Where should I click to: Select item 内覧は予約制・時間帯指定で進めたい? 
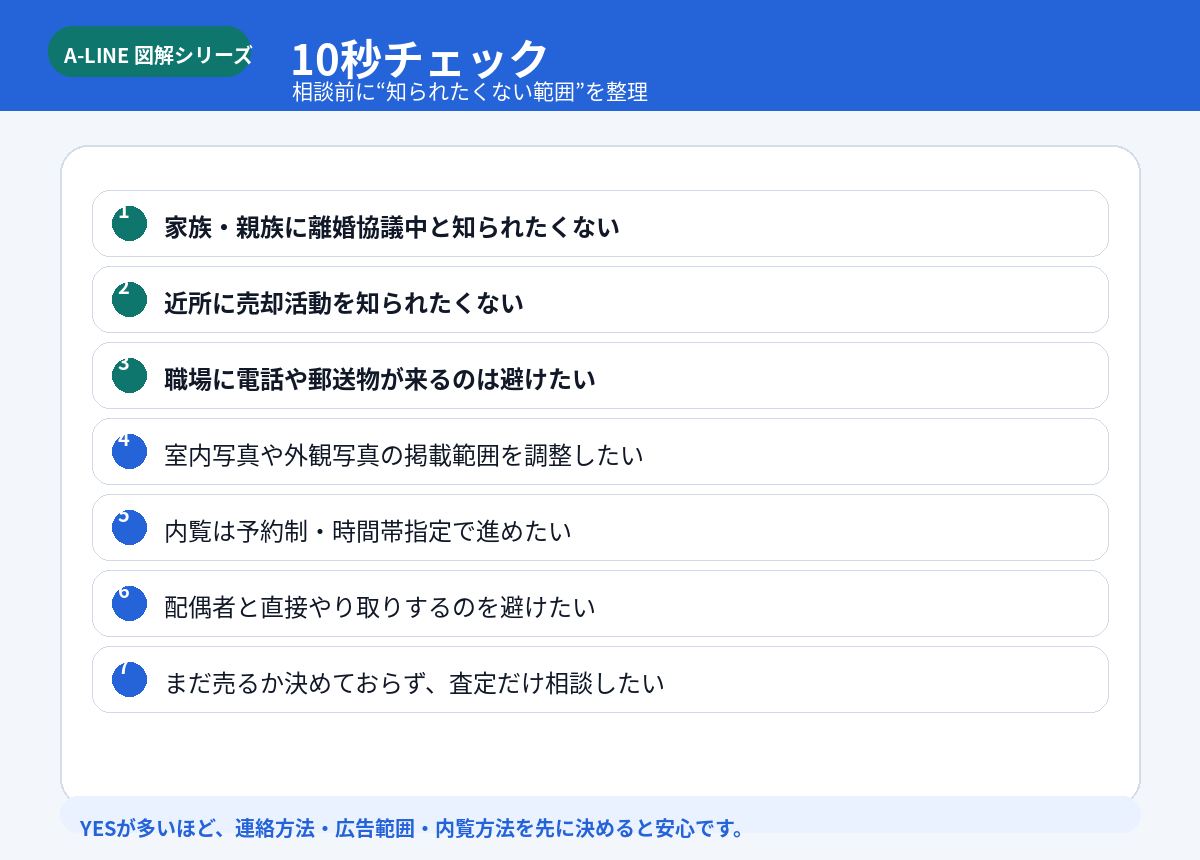pos(600,528)
